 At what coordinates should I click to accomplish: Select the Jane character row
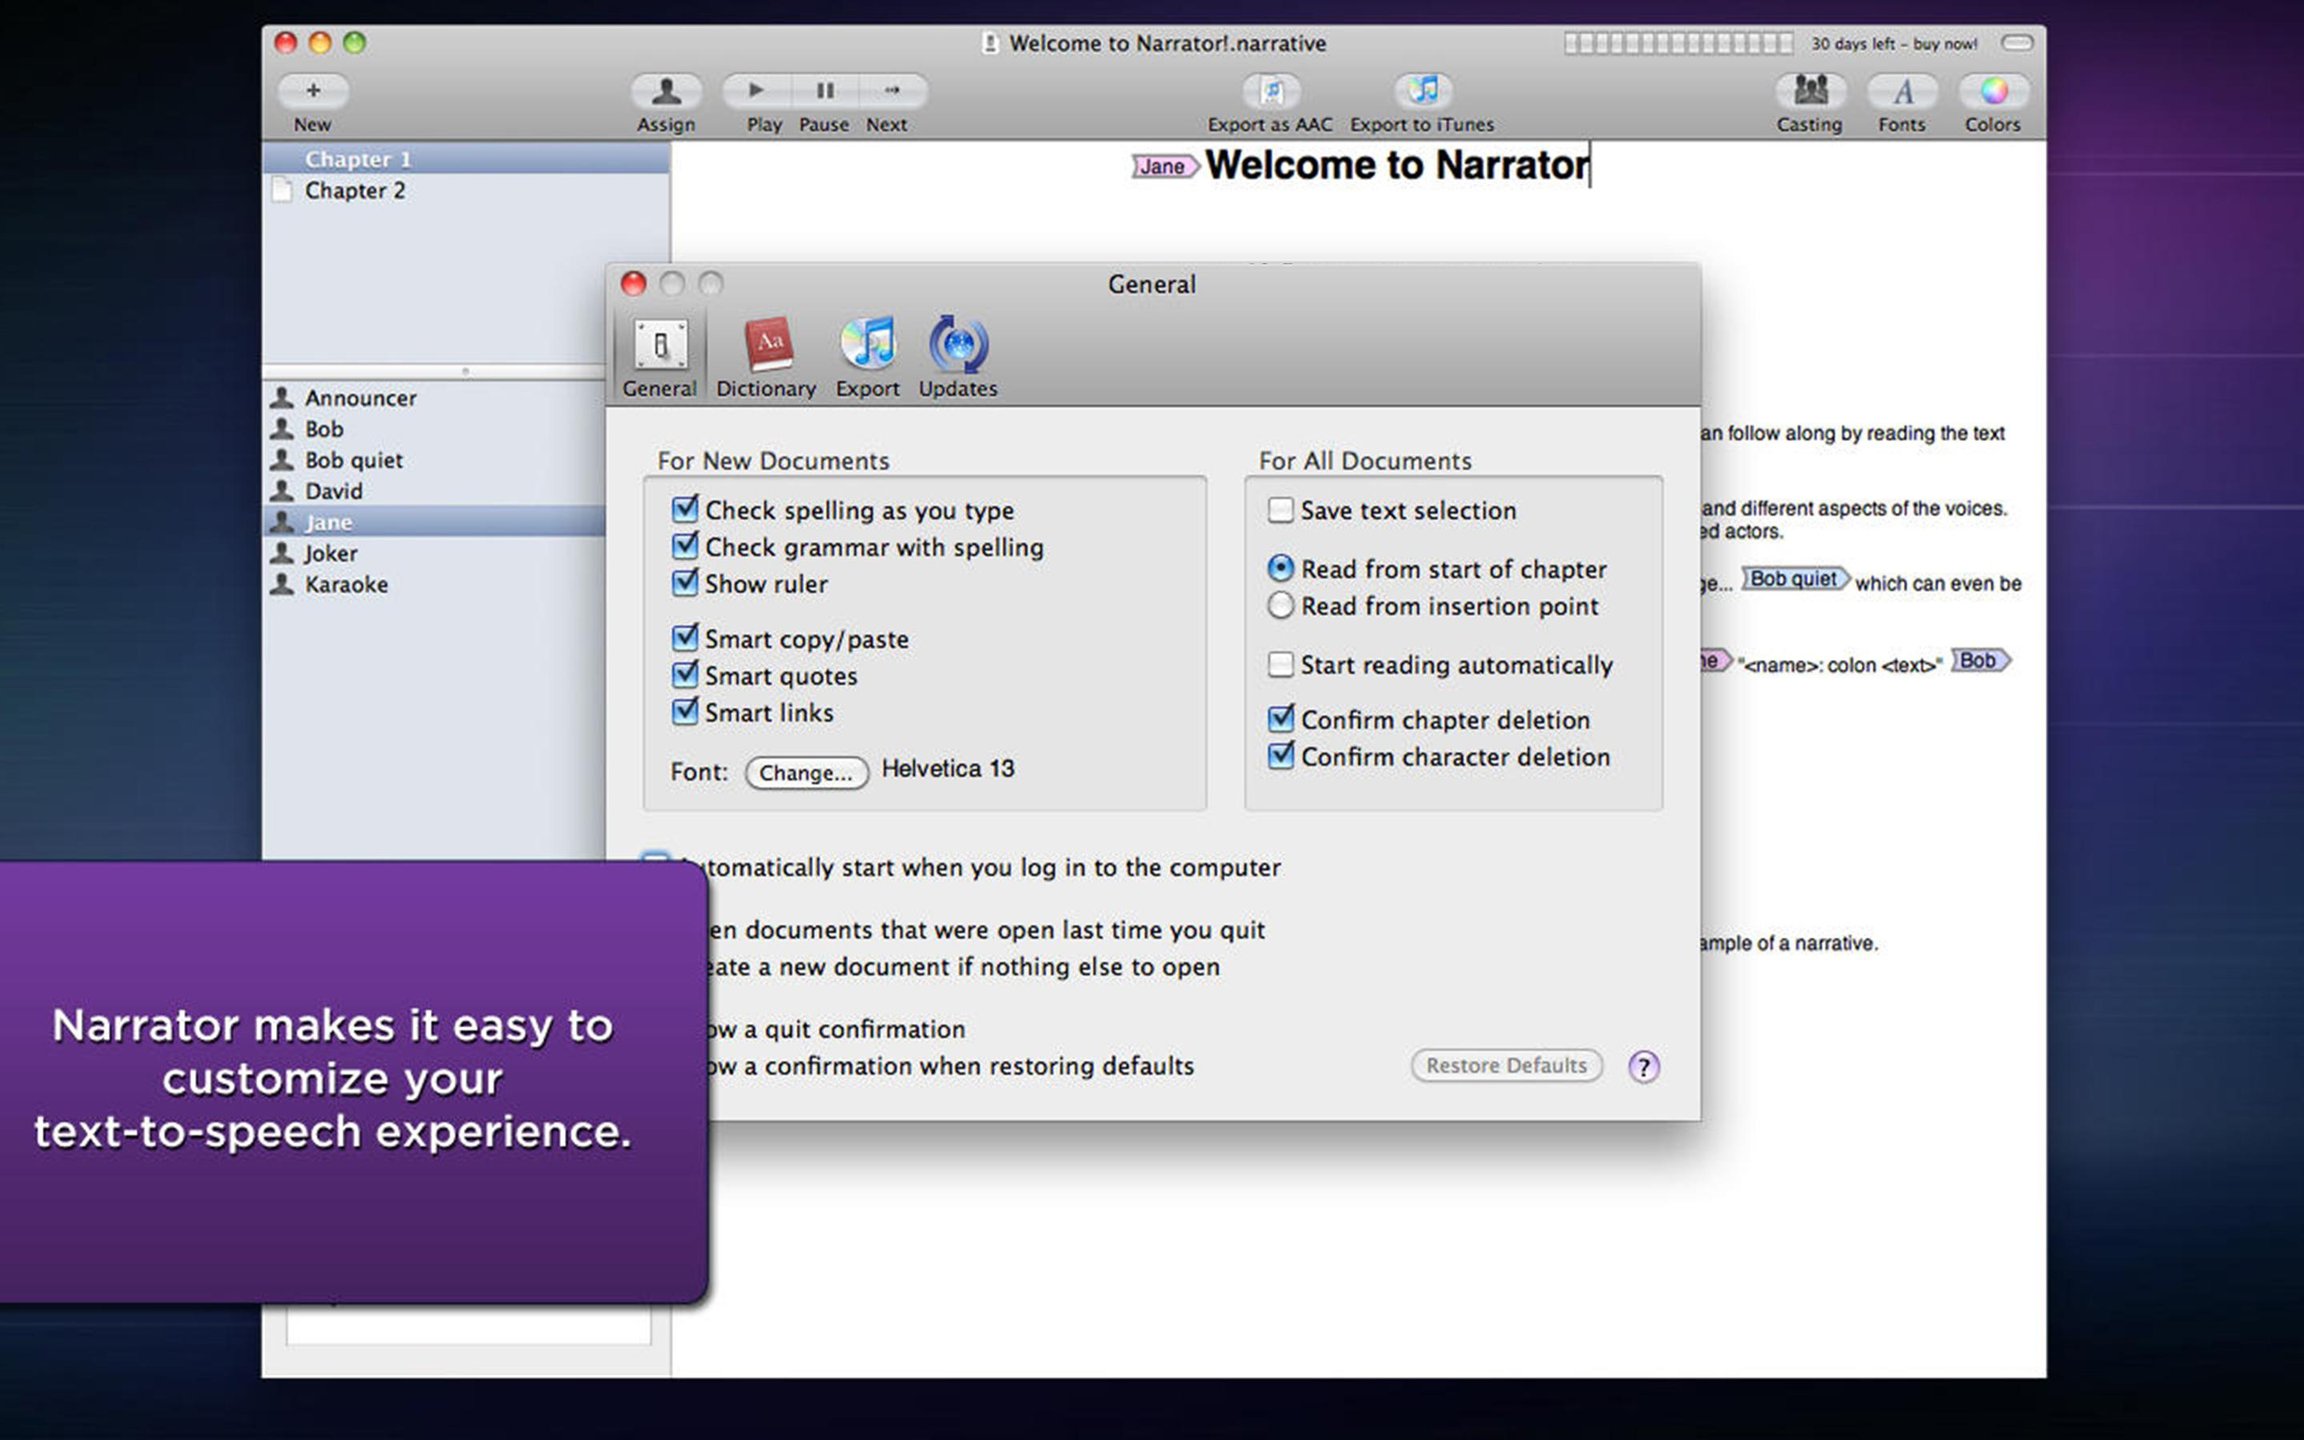434,522
